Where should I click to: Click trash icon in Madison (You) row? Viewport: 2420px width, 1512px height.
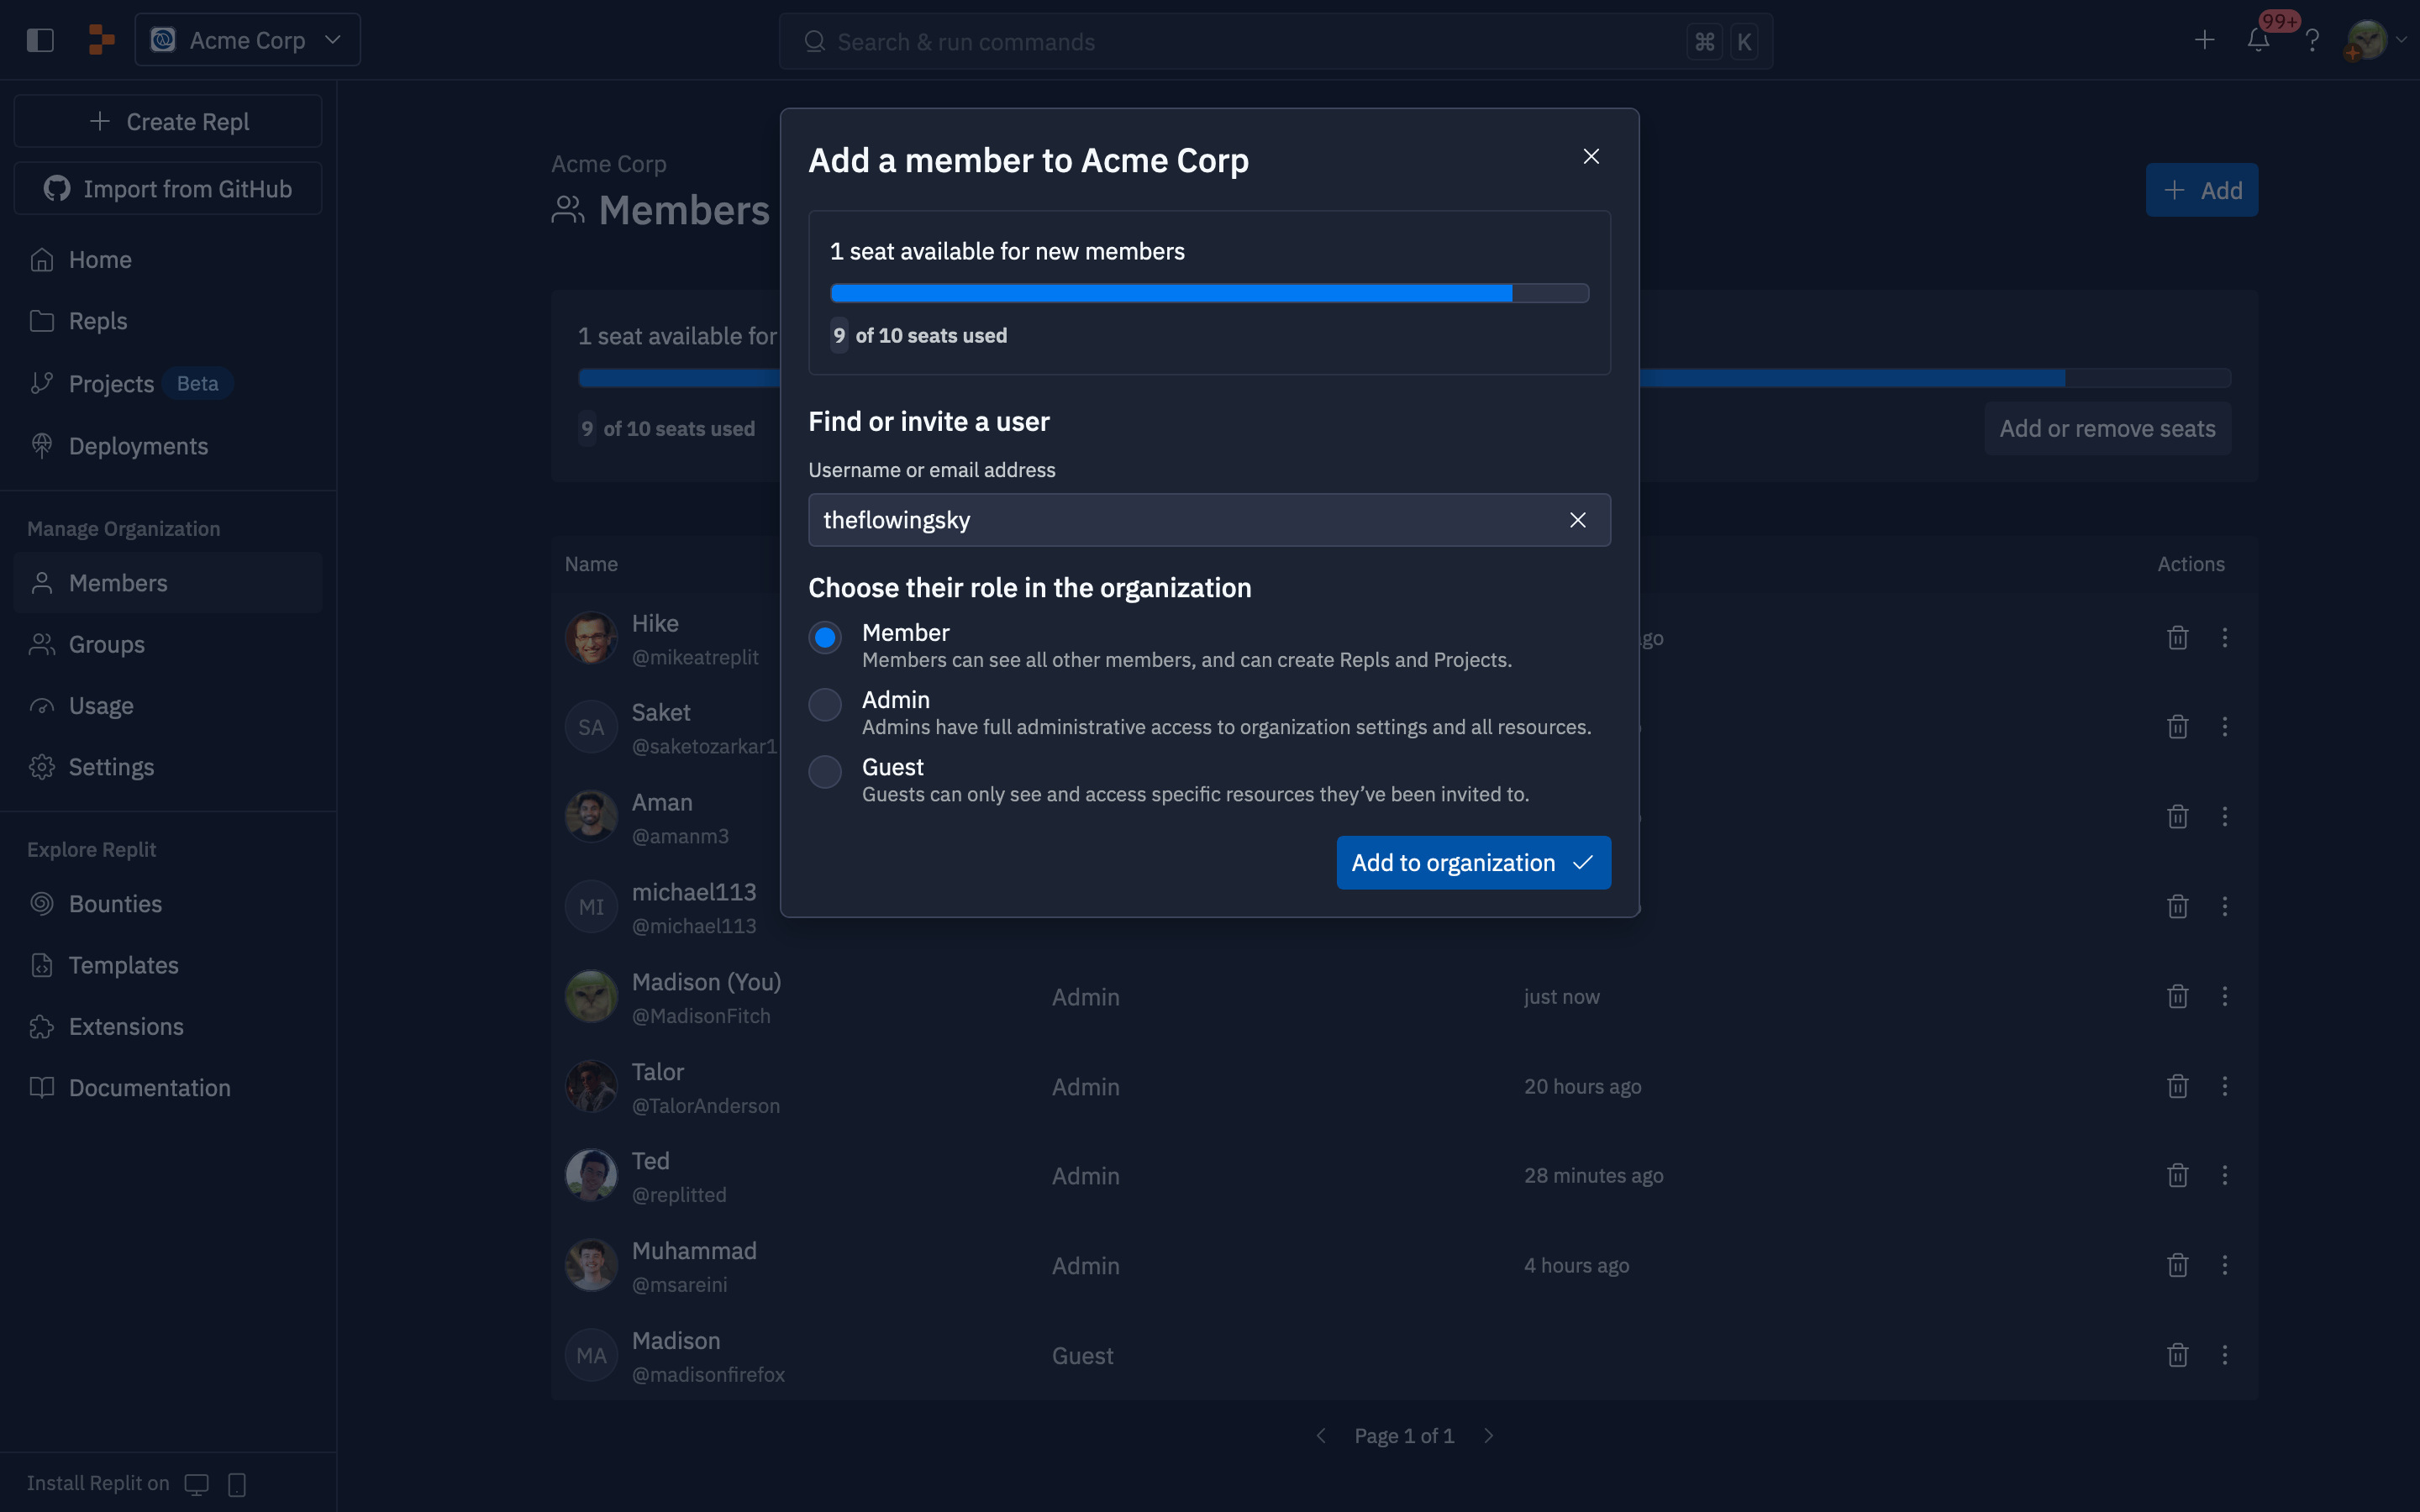point(2178,997)
